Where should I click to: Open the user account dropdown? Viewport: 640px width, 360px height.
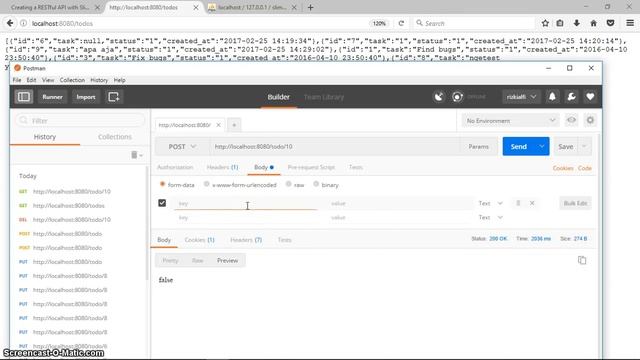(521, 97)
